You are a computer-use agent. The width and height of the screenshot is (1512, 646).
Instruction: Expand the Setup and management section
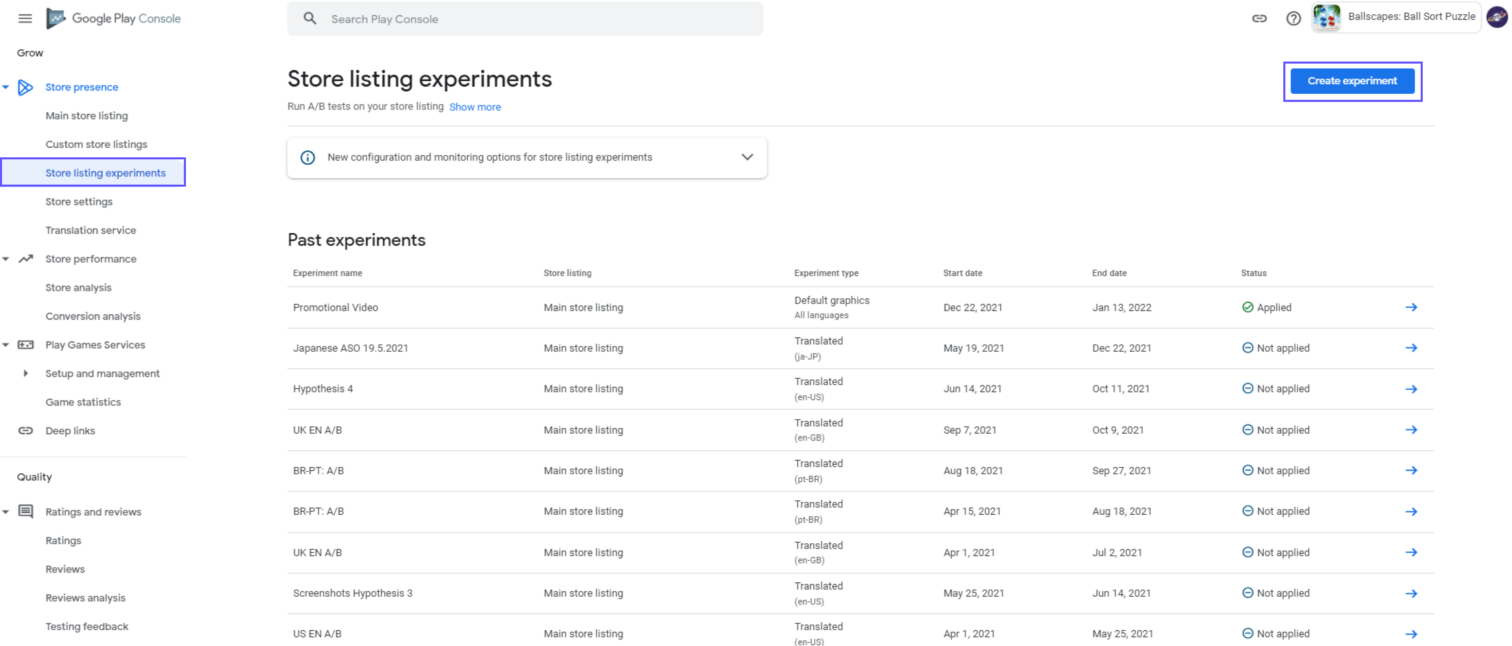point(25,373)
